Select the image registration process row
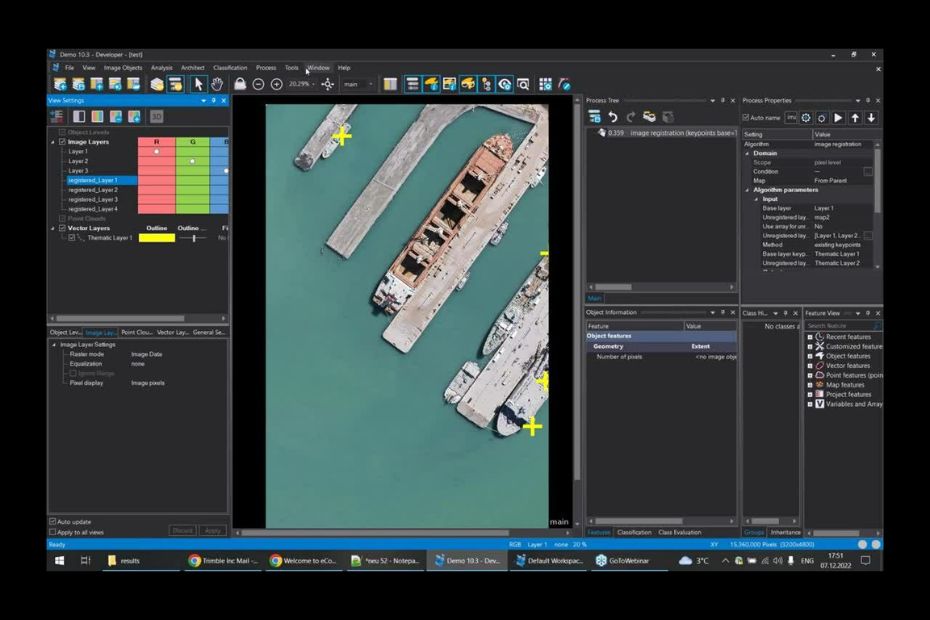The image size is (930, 620). coord(667,133)
